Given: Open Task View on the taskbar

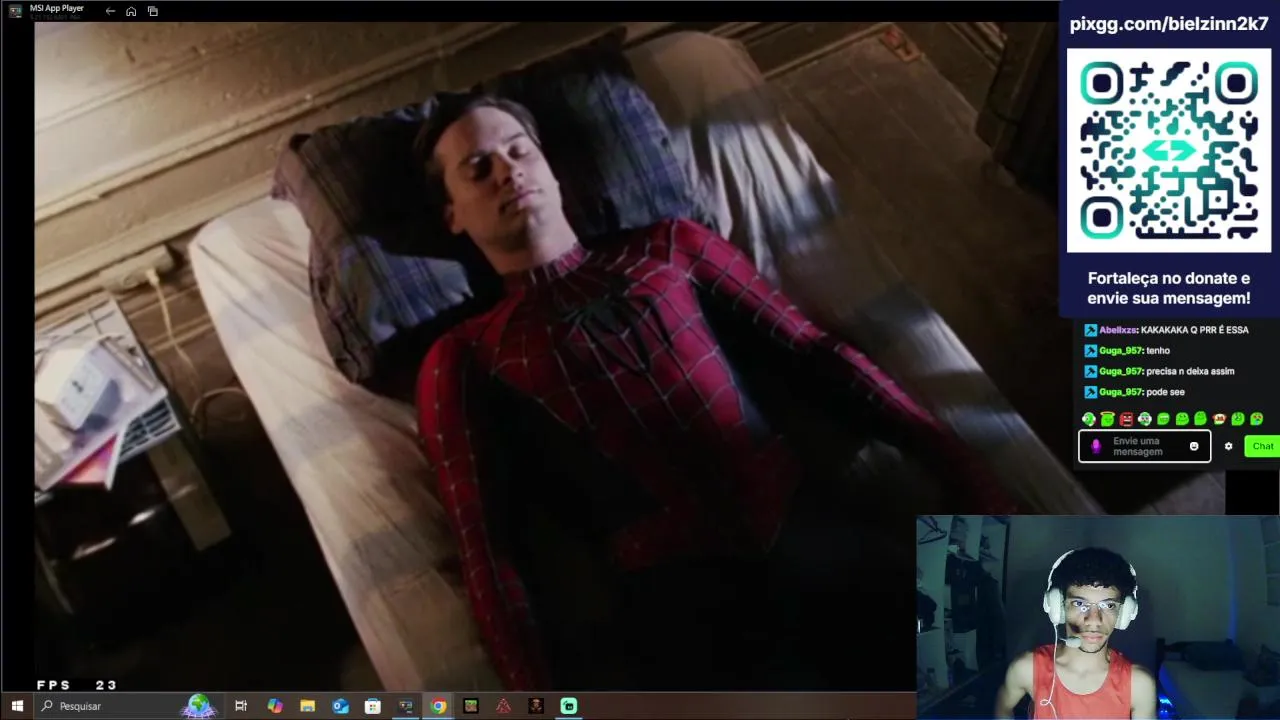Looking at the screenshot, I should [241, 706].
